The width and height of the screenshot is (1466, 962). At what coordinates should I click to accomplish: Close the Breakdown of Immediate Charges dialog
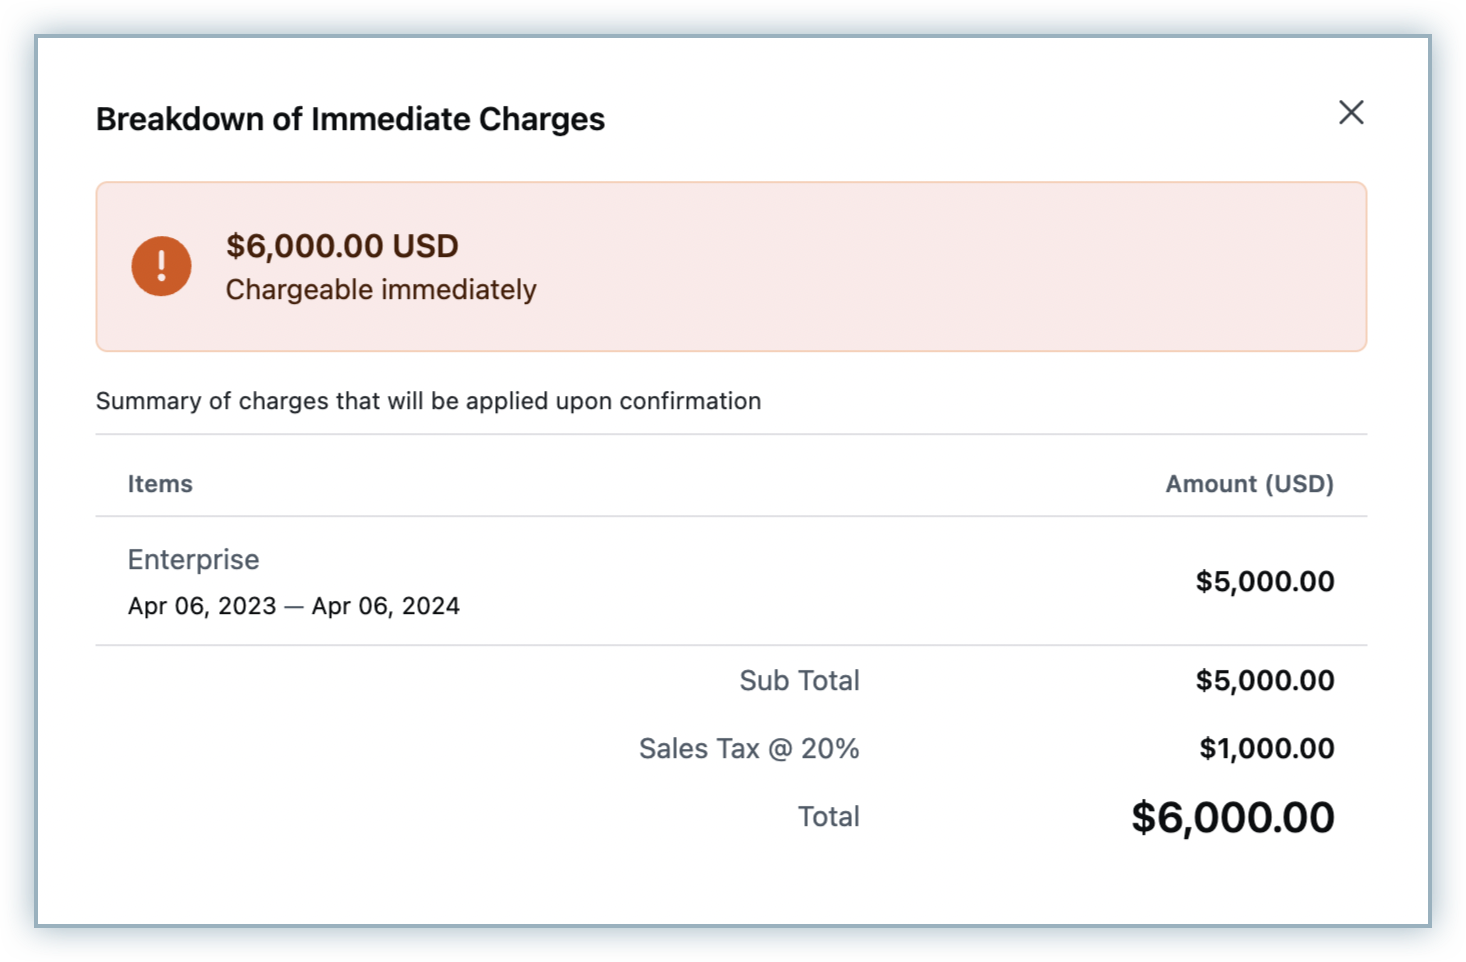tap(1351, 113)
